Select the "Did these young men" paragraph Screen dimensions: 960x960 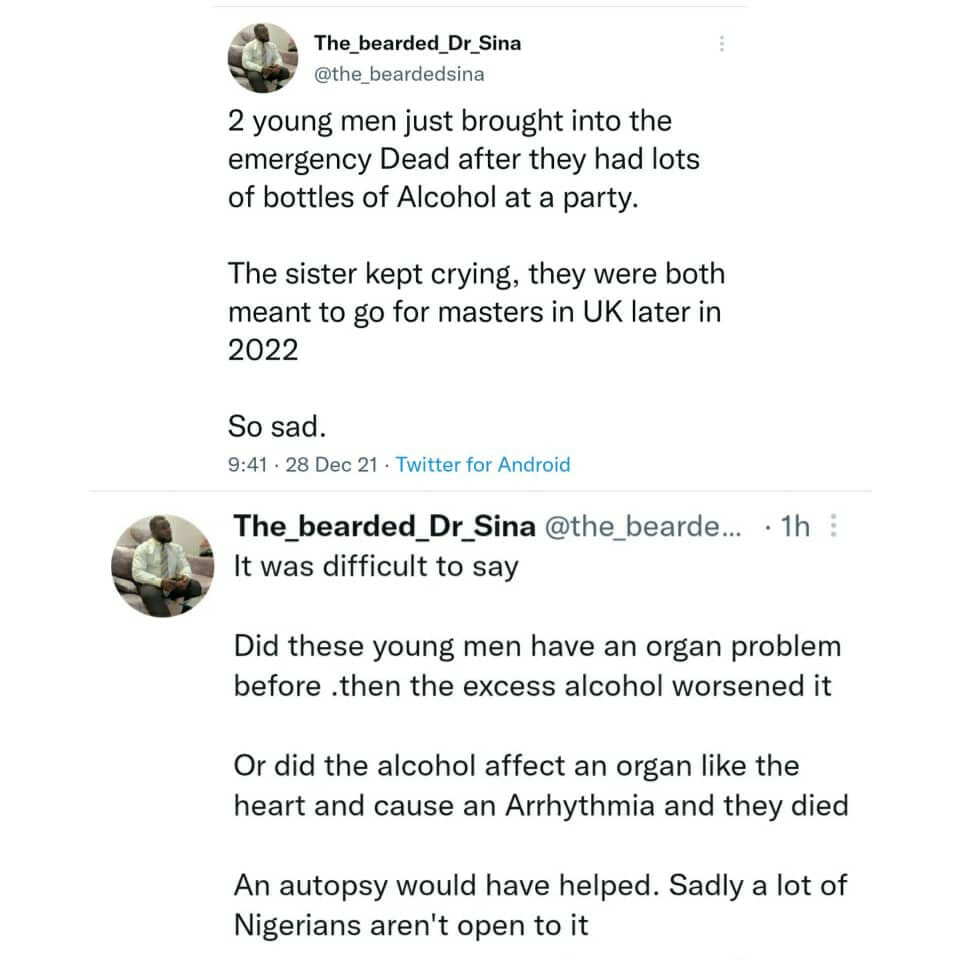537,666
